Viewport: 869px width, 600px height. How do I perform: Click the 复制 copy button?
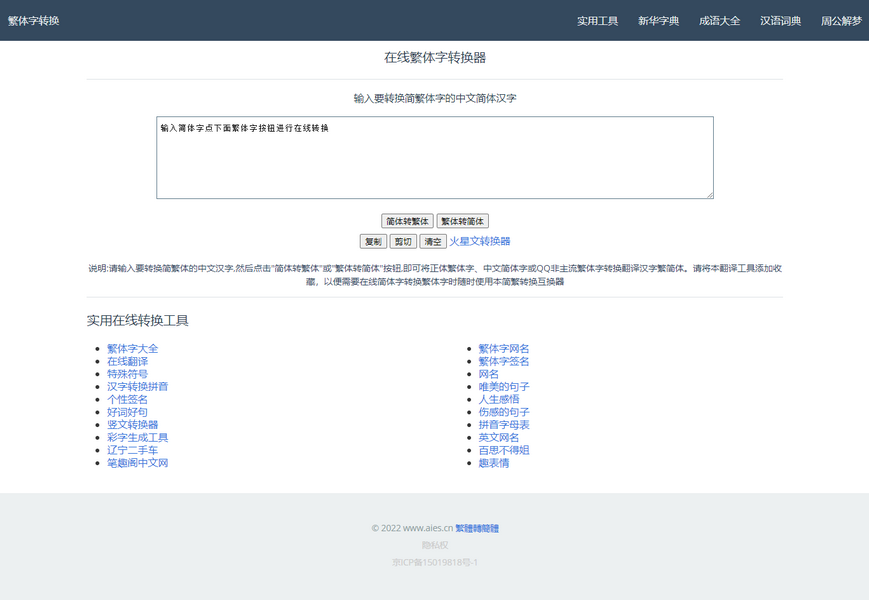373,241
